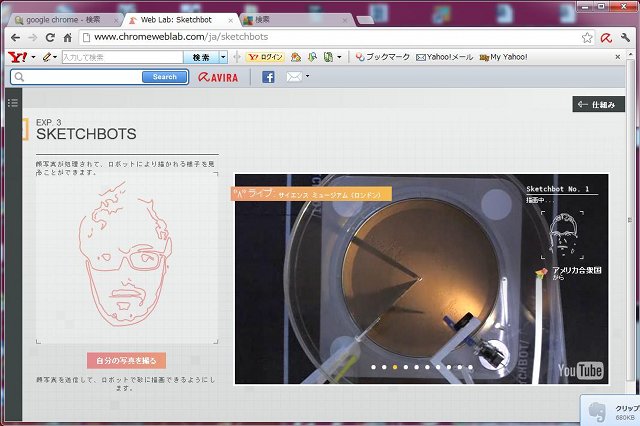Click the Evernote clip notification
The height and width of the screenshot is (426, 640).
point(610,410)
